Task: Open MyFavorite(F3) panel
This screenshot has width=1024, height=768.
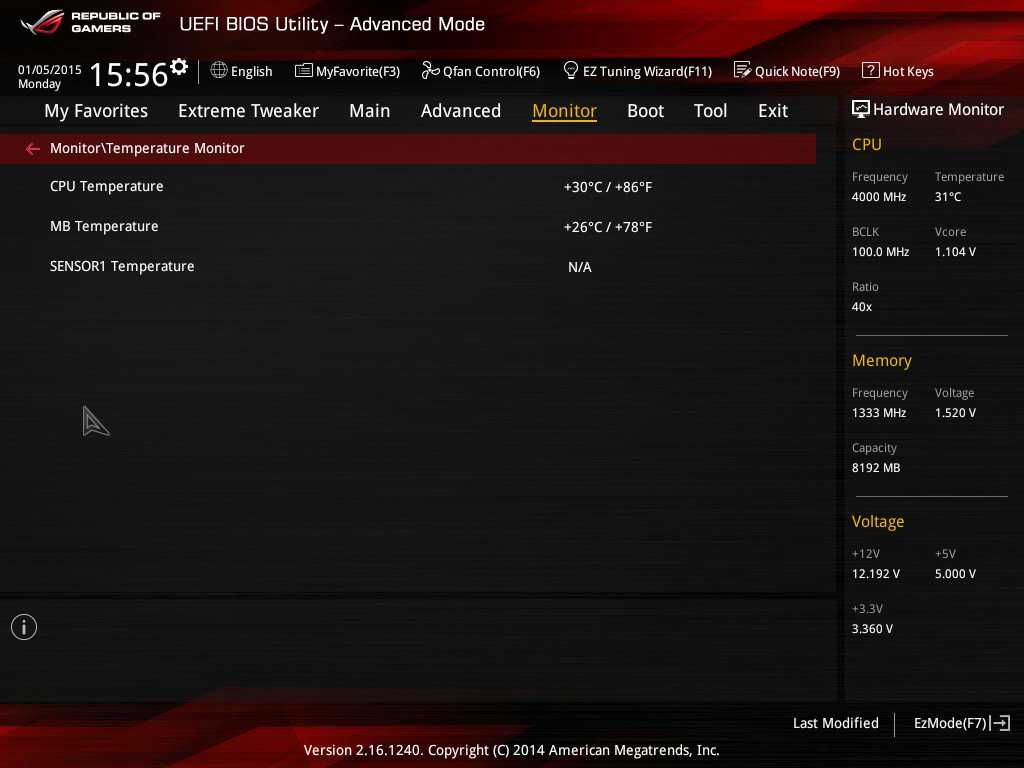Action: [347, 71]
